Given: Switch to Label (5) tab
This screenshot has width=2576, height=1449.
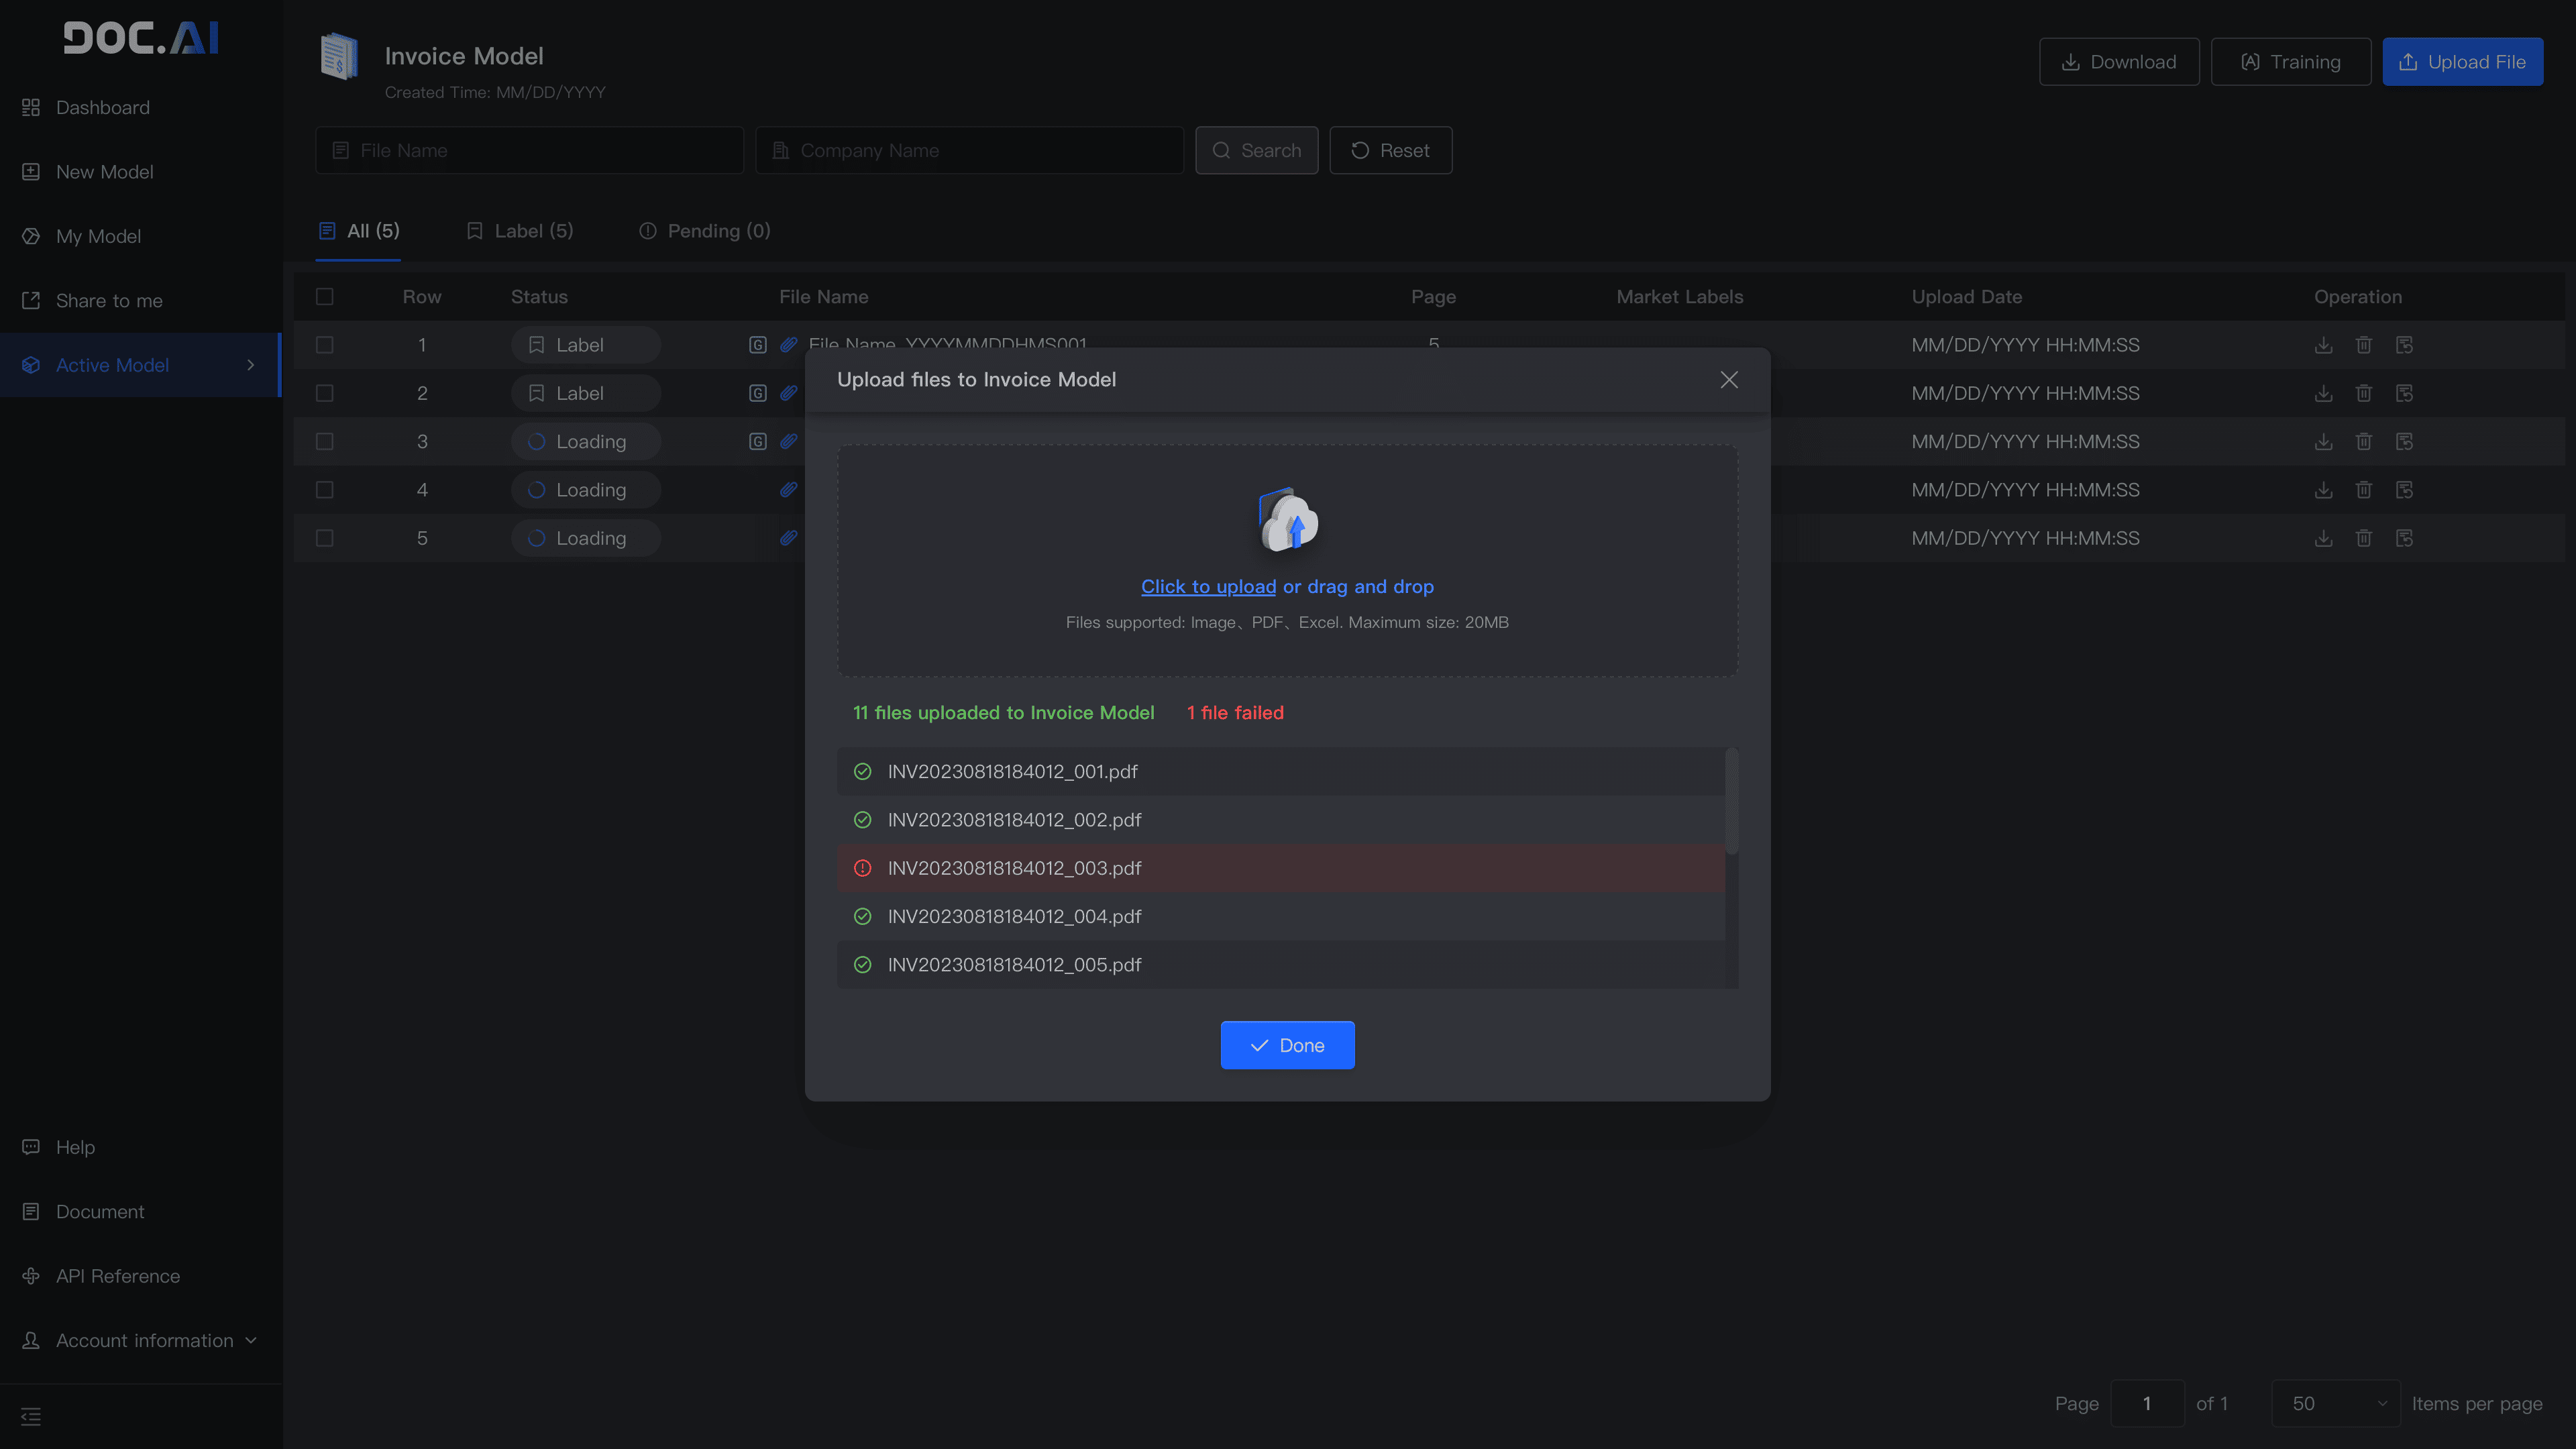Looking at the screenshot, I should (x=520, y=231).
